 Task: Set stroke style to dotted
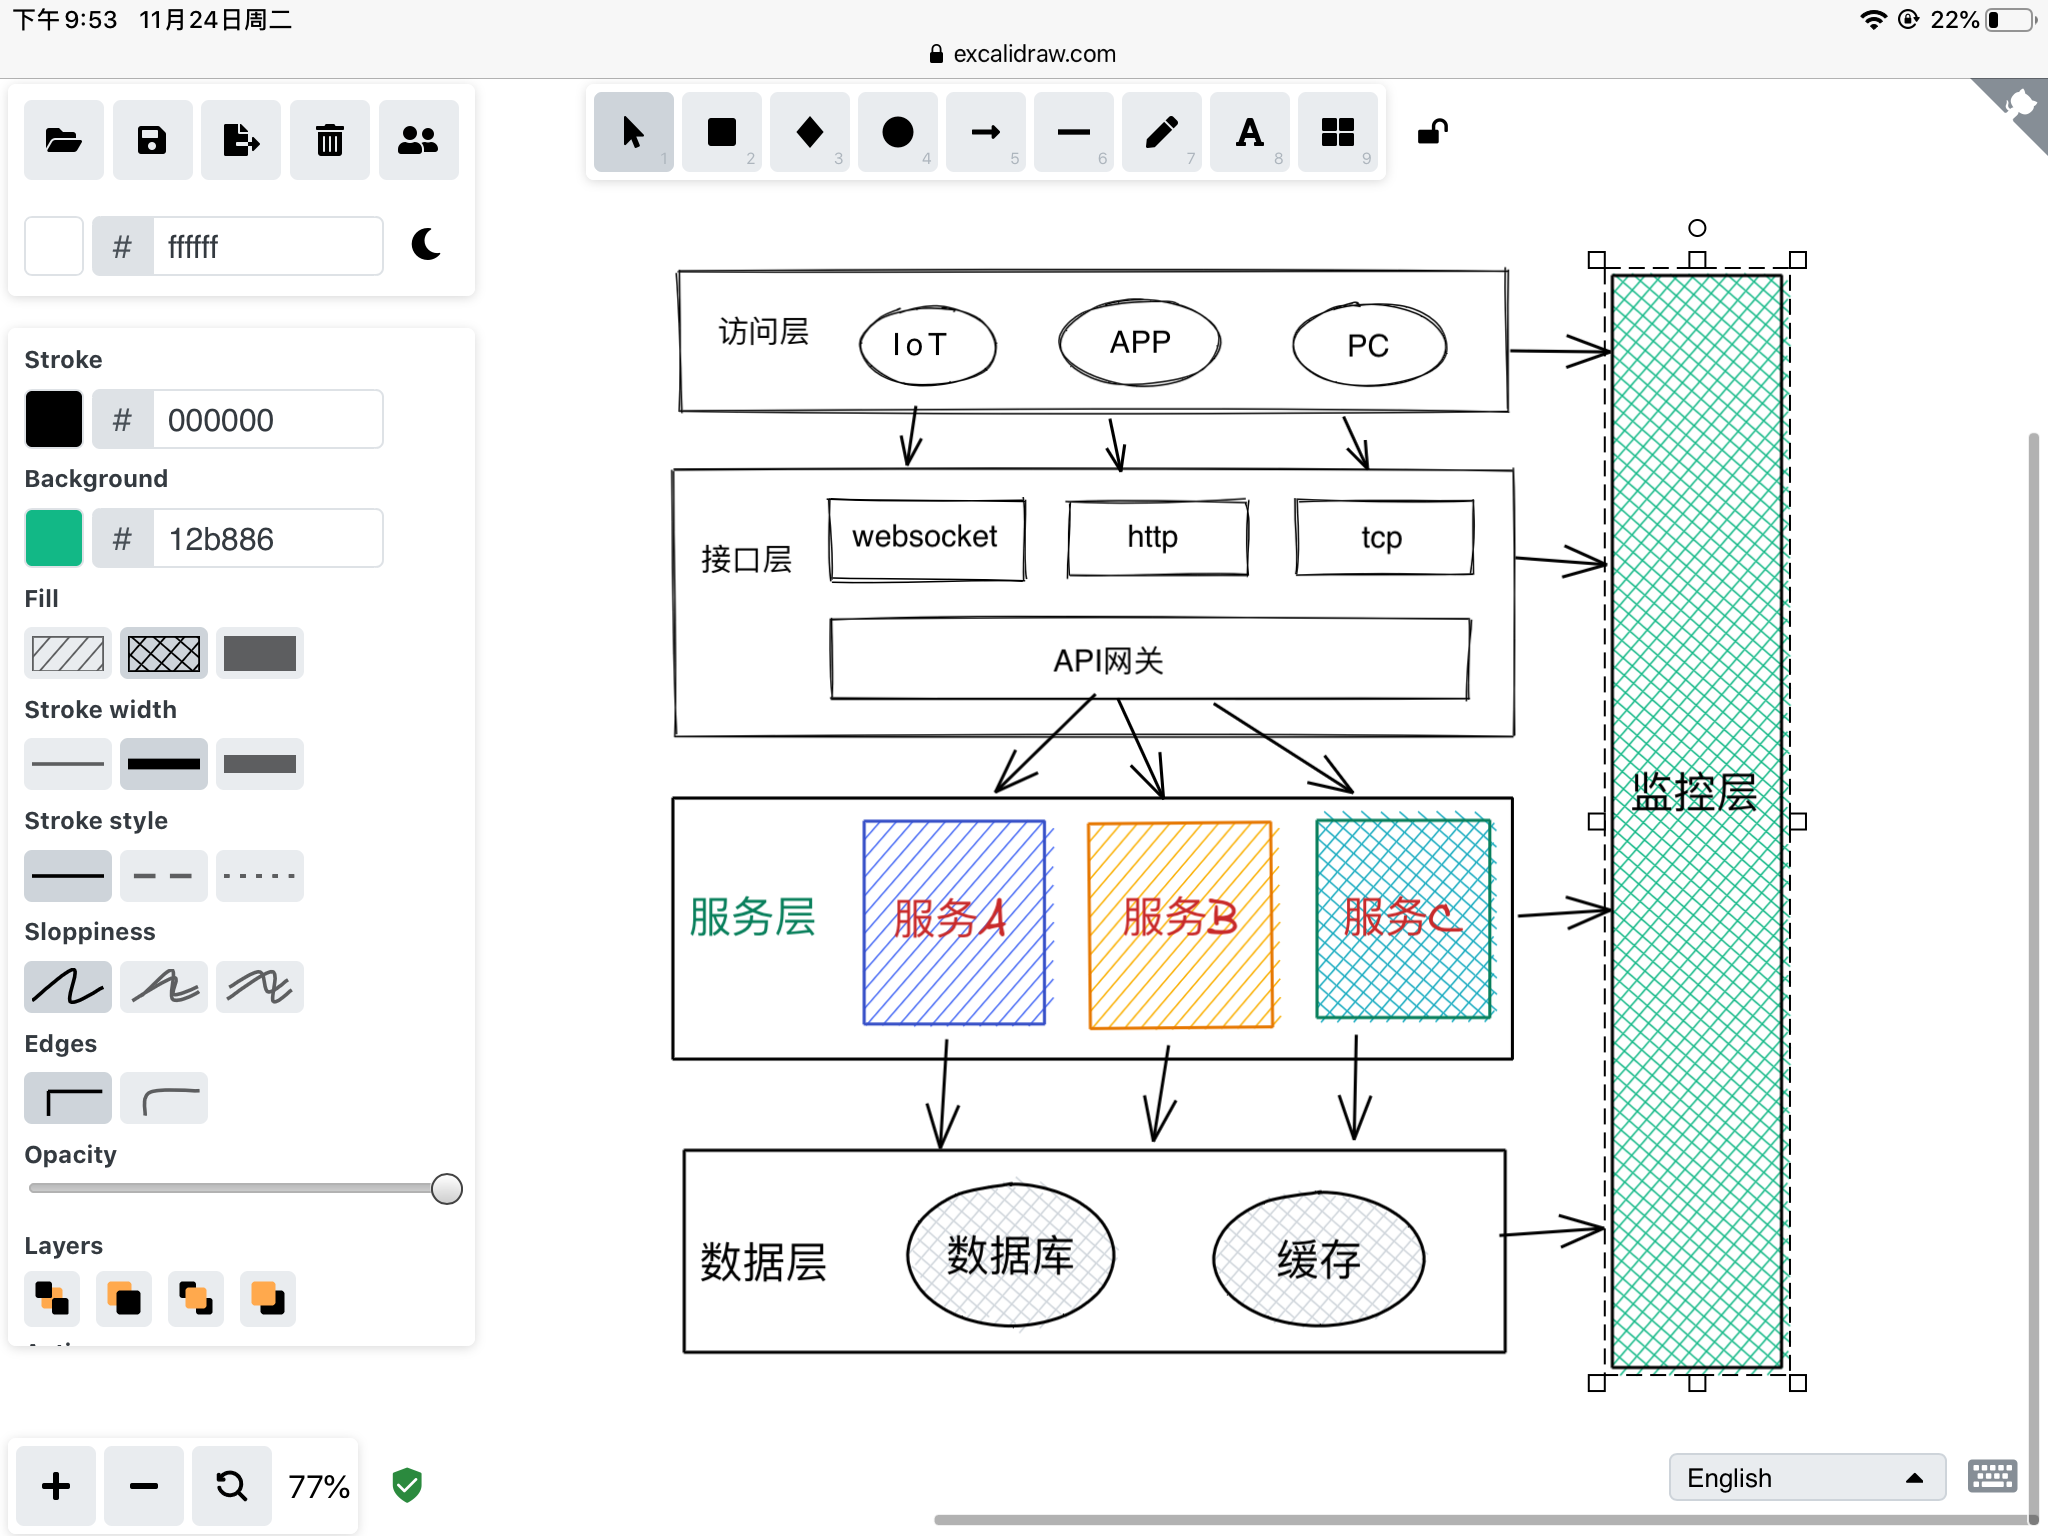click(x=260, y=876)
